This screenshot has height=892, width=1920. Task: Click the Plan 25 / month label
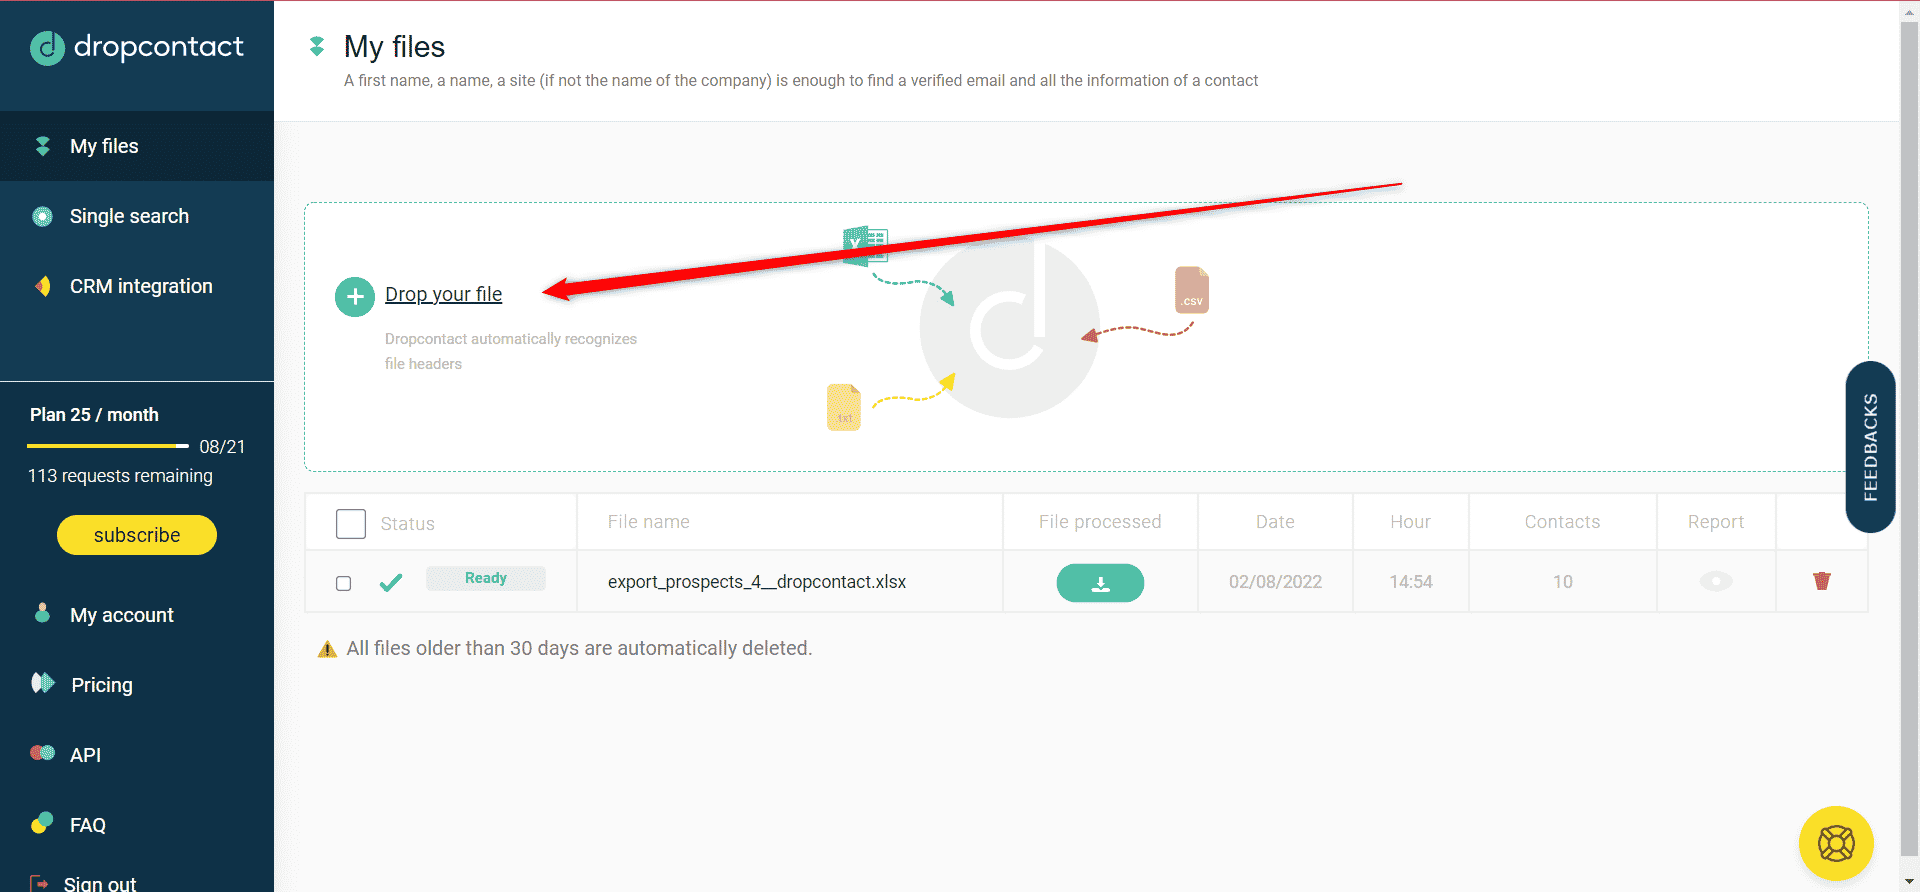[x=94, y=415]
